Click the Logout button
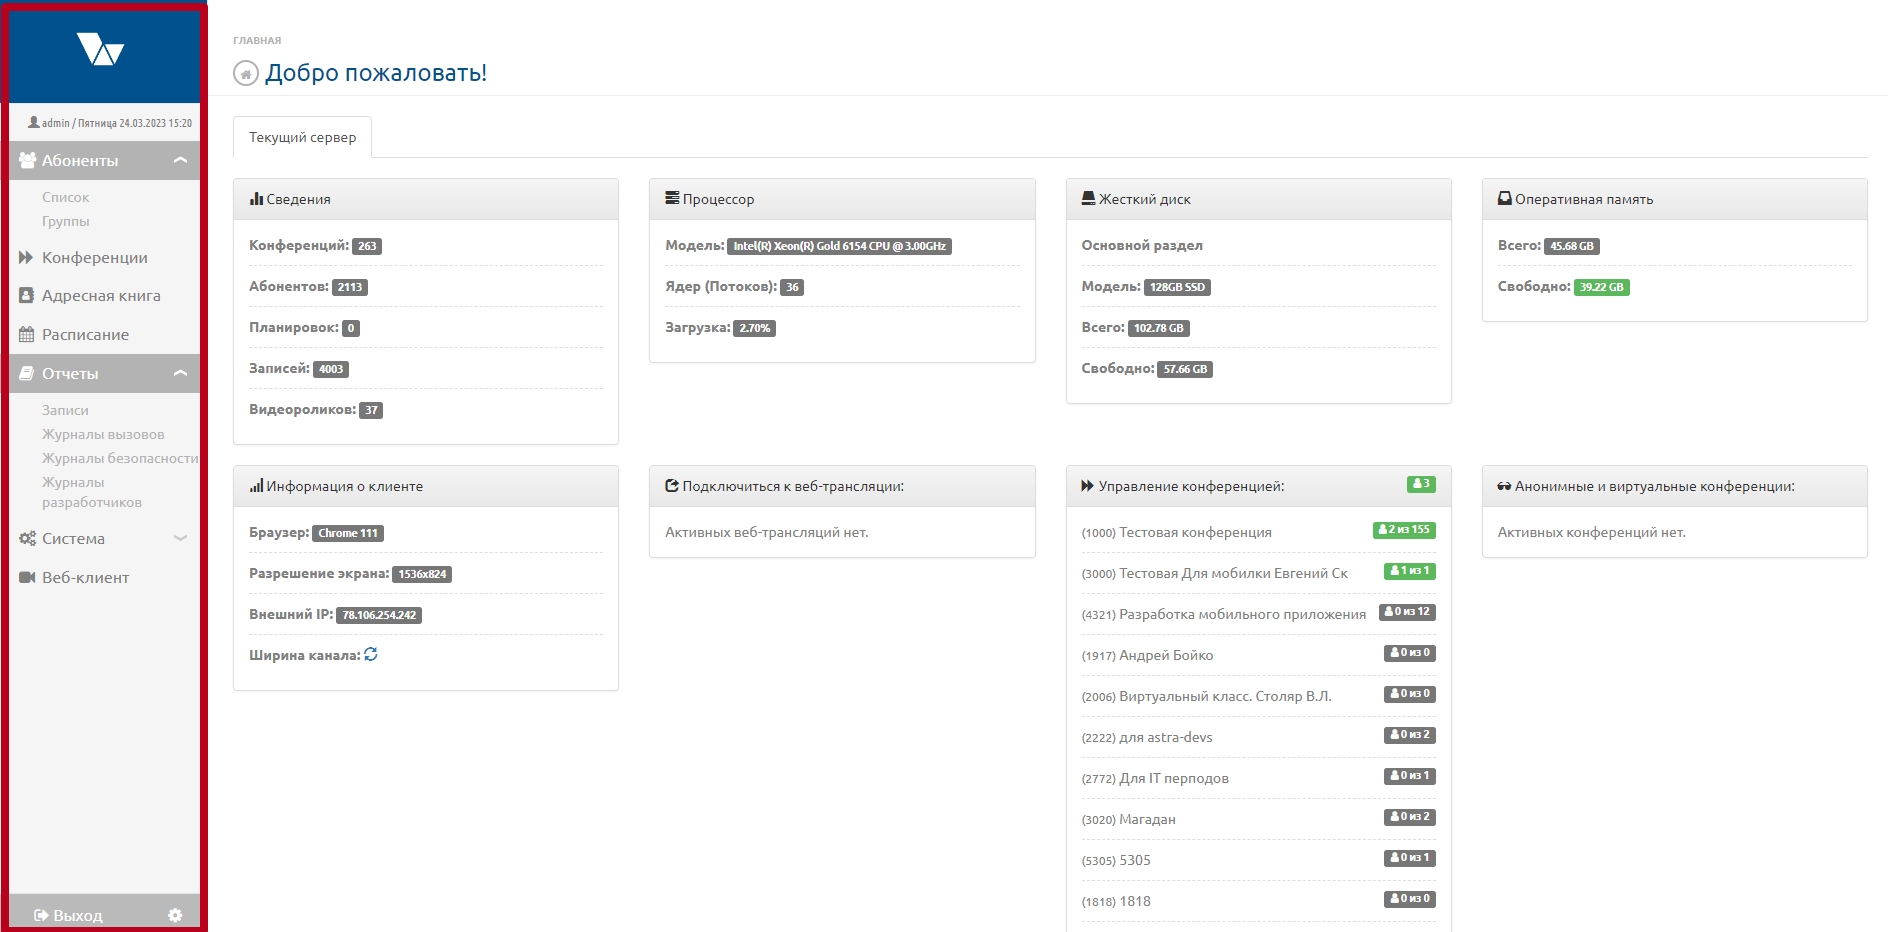Viewport: 1888px width, 932px height. click(69, 915)
